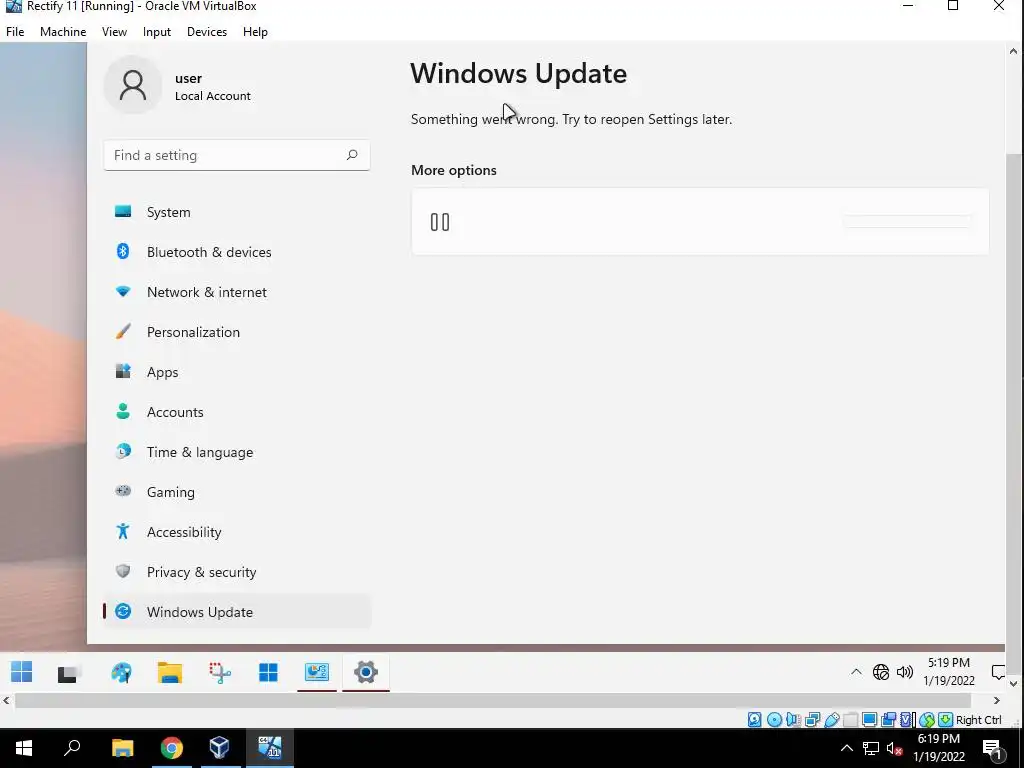Screen dimensions: 1024x768
Task: Click the pause icon under More options
Action: [440, 222]
